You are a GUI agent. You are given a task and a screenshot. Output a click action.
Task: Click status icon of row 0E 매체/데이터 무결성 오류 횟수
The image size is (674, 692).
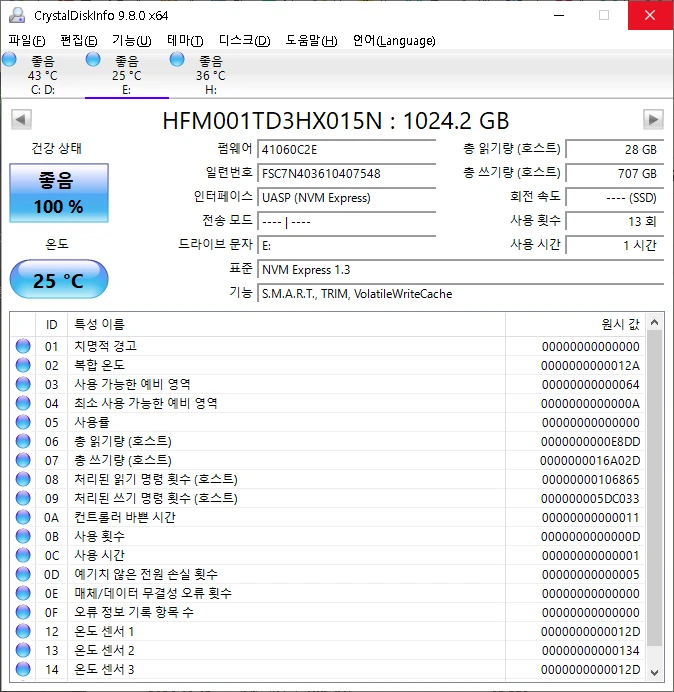click(23, 593)
